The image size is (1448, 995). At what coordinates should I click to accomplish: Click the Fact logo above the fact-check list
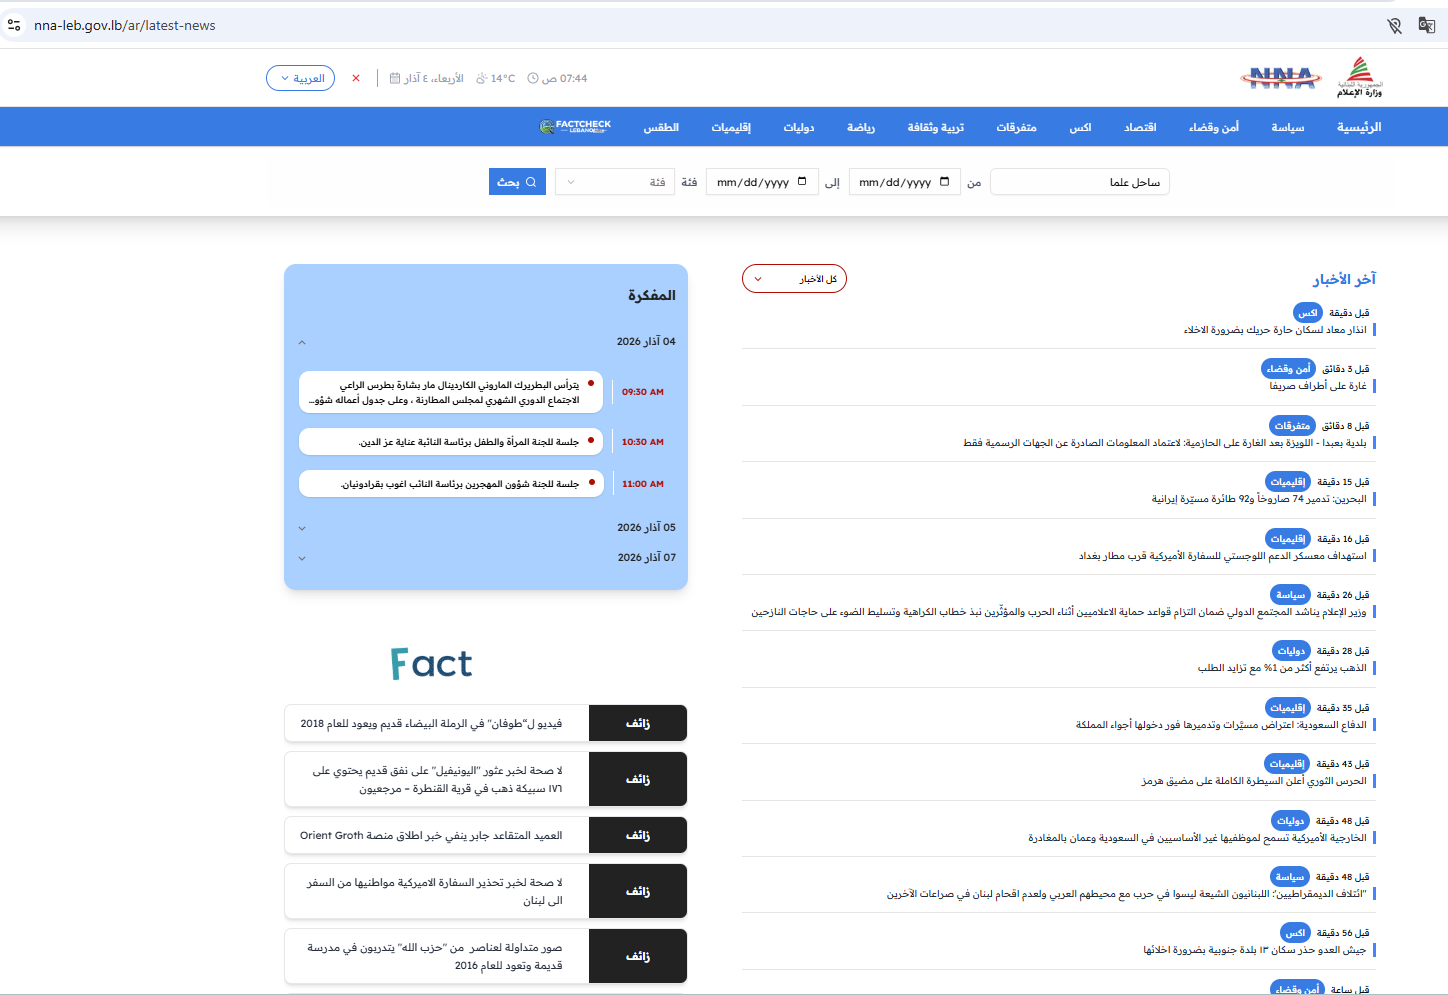(x=431, y=663)
